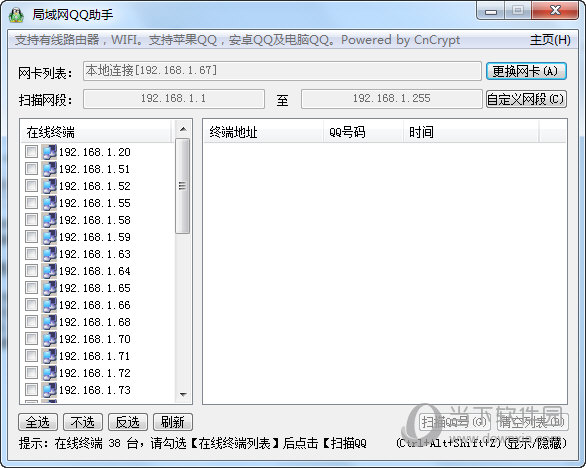Image resolution: width=586 pixels, height=468 pixels.
Task: Click the start IP field 192.168.1.1
Action: pyautogui.click(x=174, y=99)
